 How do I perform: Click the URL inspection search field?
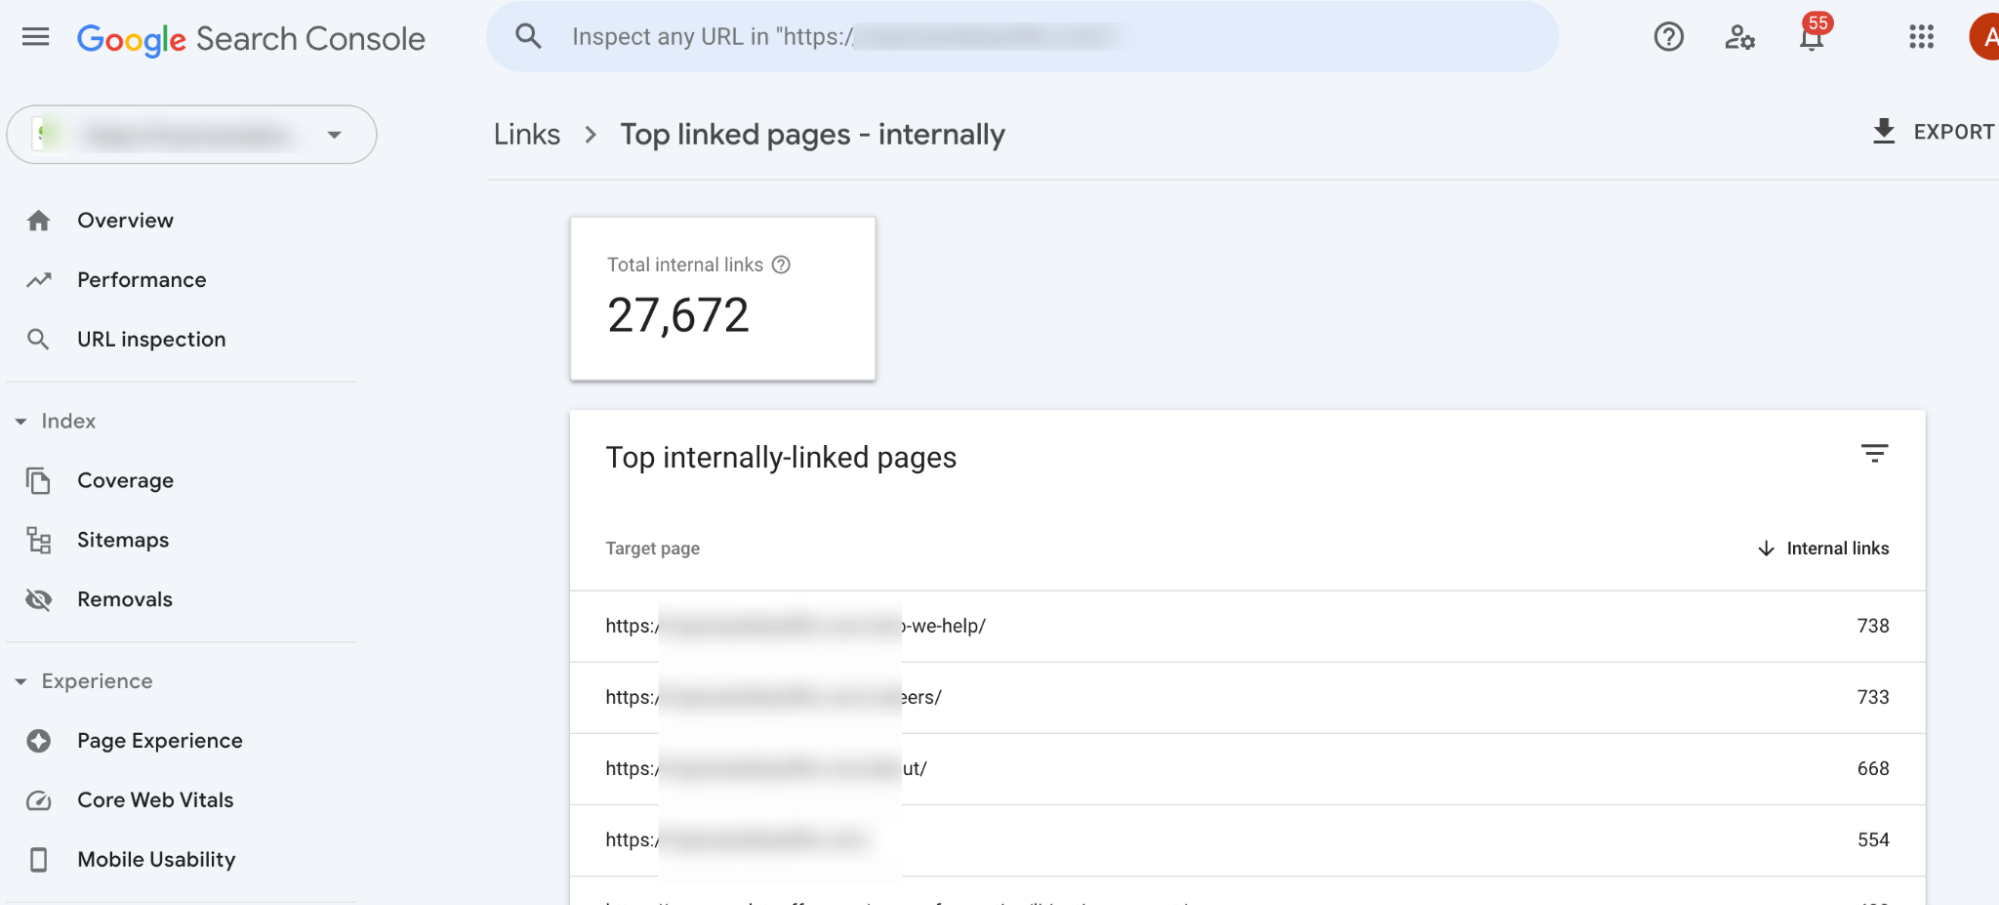click(x=1020, y=36)
